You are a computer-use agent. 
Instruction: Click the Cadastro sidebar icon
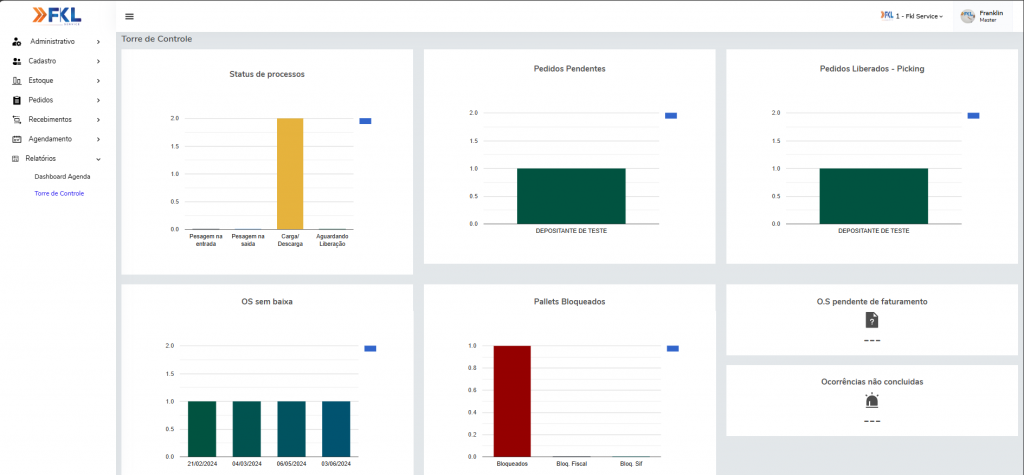(17, 61)
